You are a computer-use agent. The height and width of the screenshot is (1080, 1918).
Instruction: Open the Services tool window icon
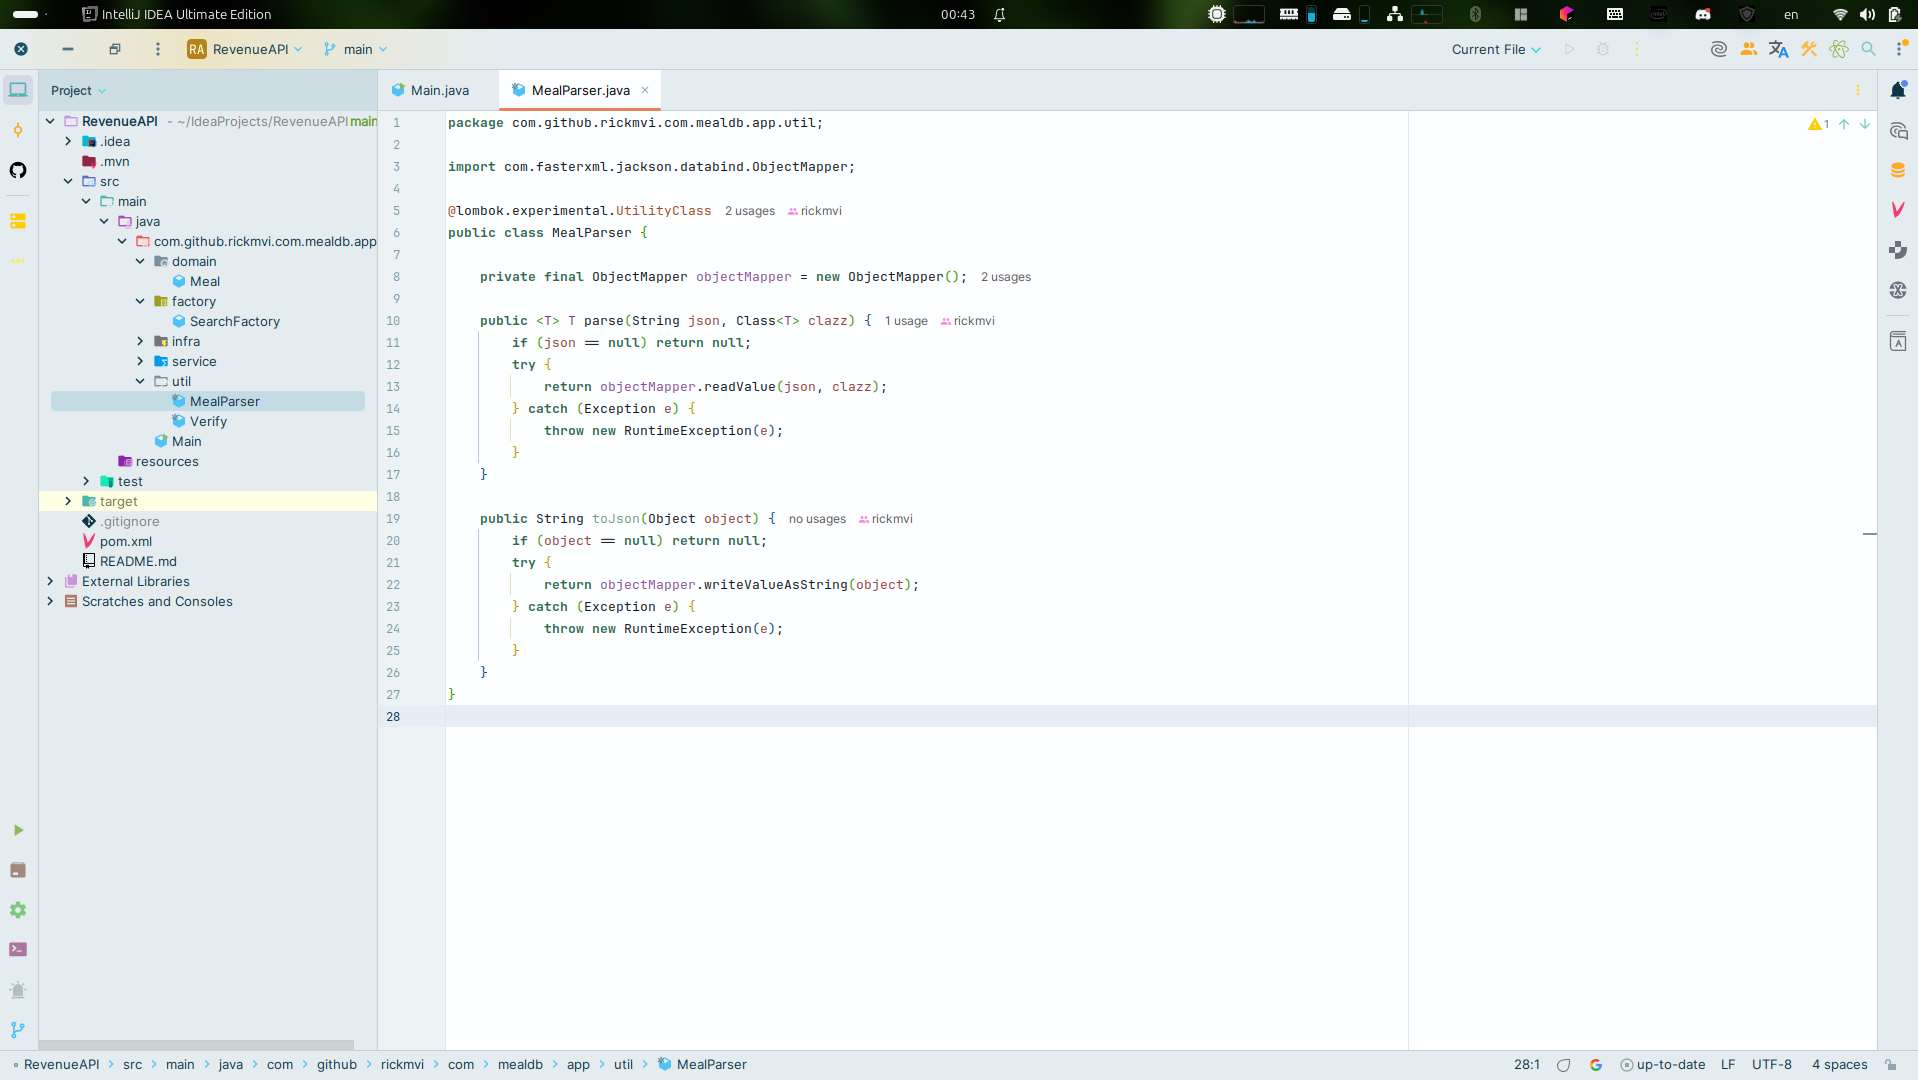pos(18,910)
